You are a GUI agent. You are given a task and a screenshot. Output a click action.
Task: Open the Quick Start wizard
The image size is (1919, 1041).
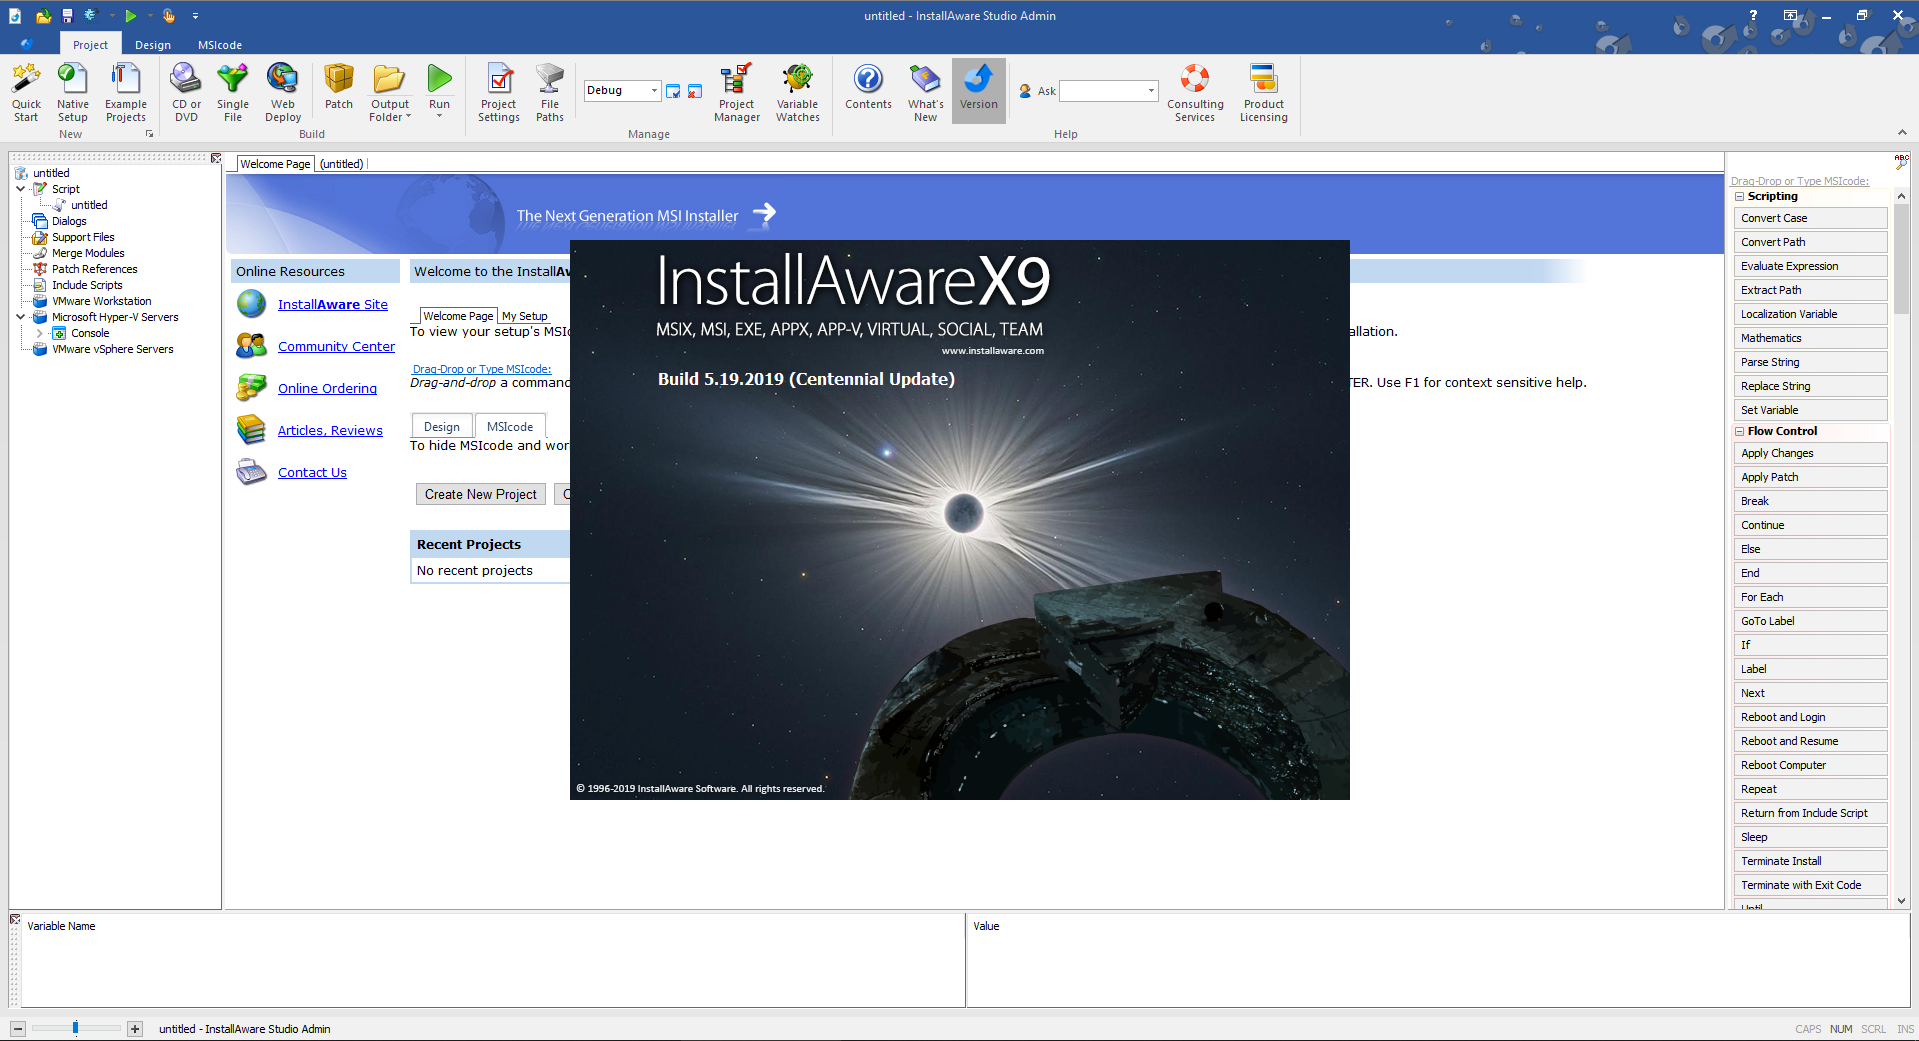[26, 92]
